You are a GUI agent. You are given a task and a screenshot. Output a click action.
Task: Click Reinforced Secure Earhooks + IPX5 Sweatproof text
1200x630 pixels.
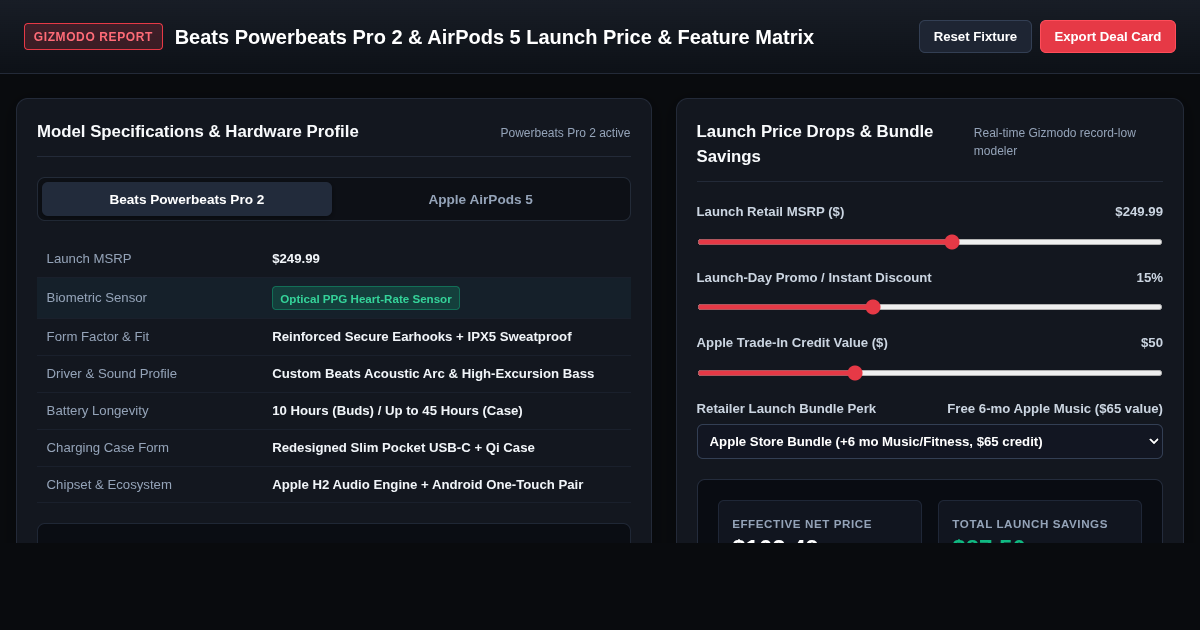click(x=422, y=337)
